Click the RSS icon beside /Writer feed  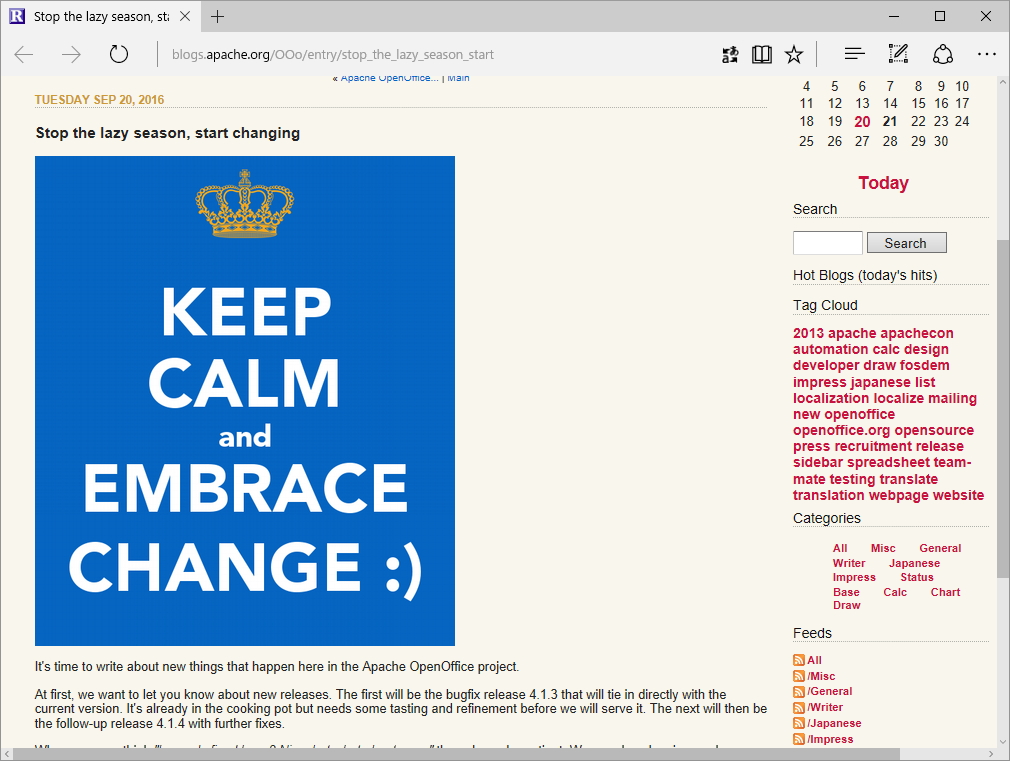(x=799, y=708)
